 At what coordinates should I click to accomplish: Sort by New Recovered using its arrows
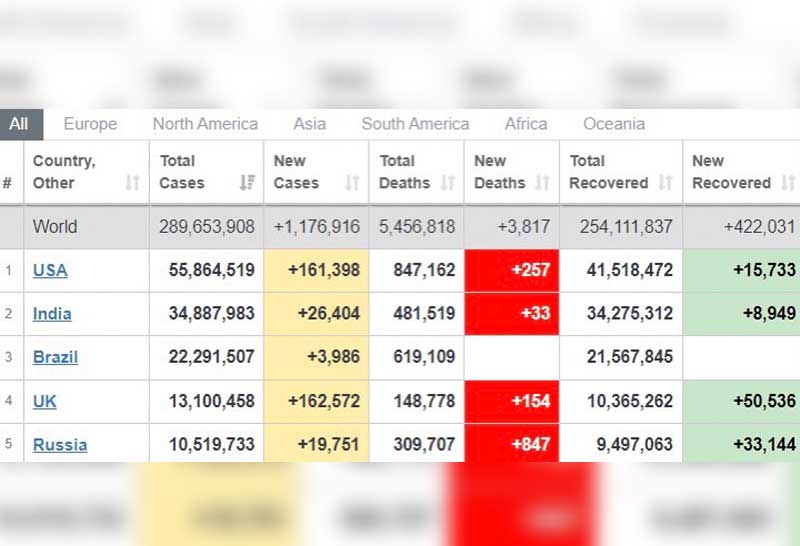pyautogui.click(x=788, y=183)
